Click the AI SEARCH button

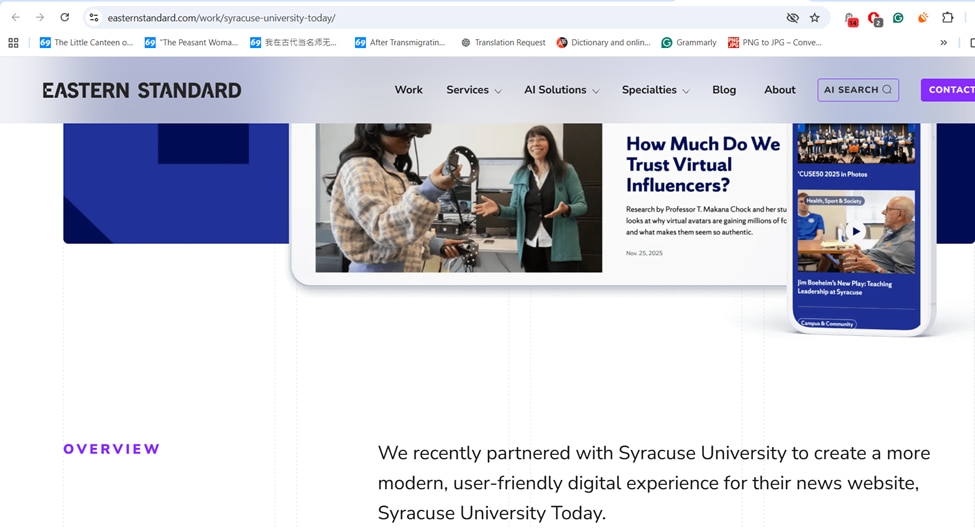pos(858,90)
